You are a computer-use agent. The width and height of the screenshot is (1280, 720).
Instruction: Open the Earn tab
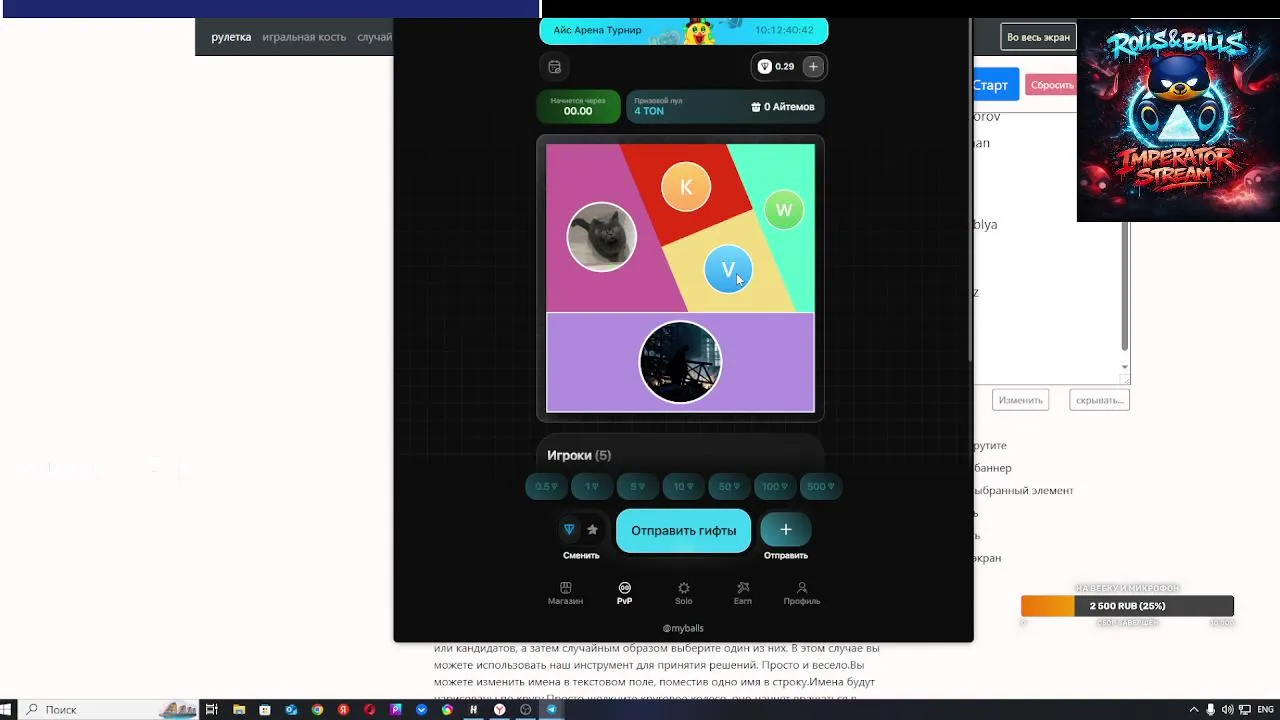tap(742, 593)
